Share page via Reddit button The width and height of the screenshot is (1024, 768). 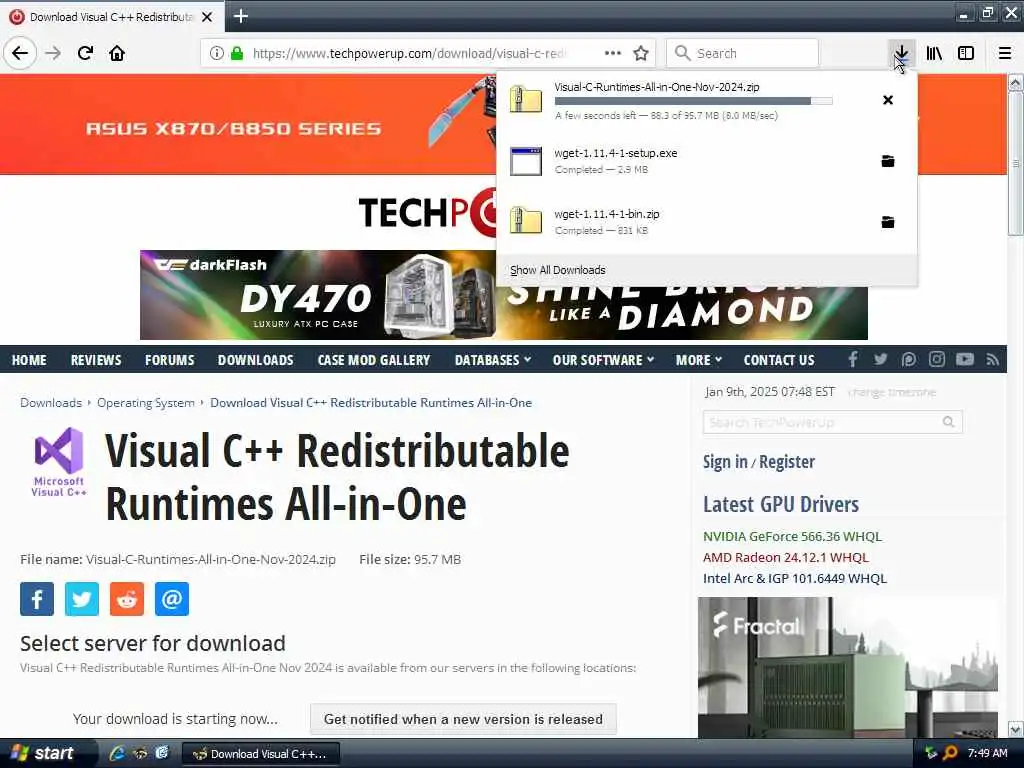coord(127,599)
